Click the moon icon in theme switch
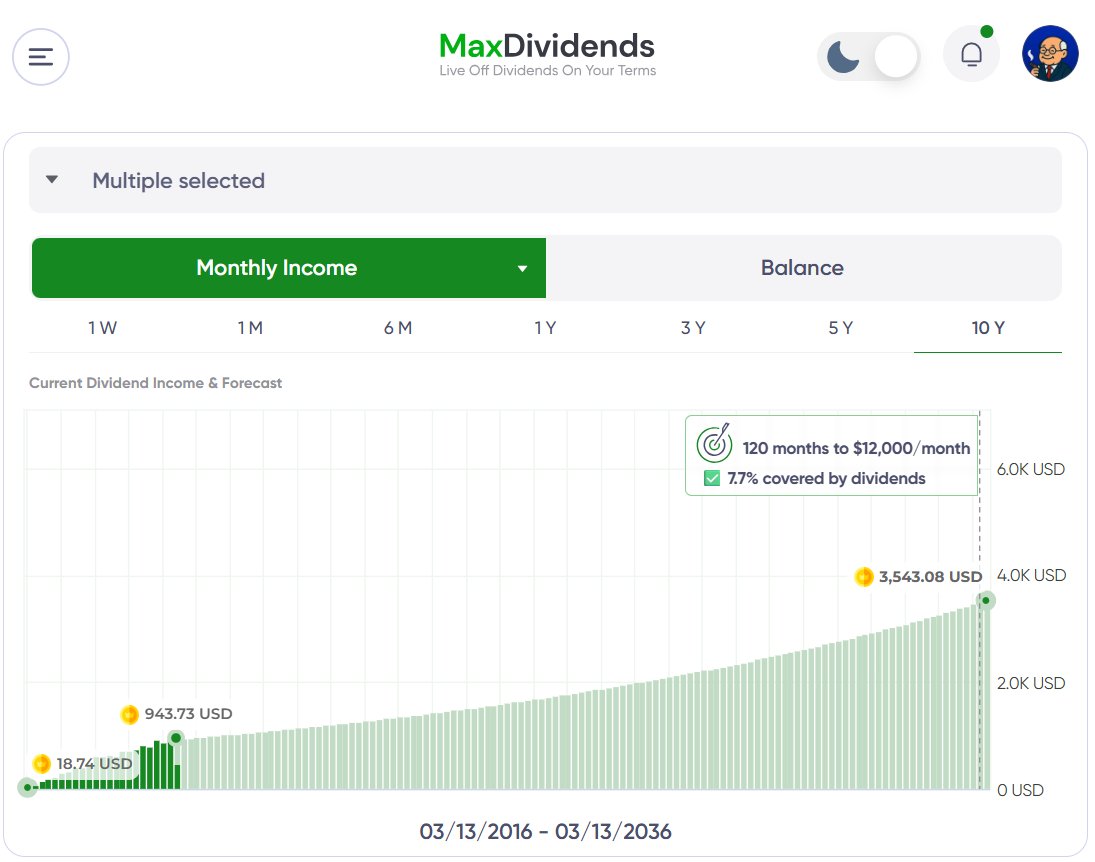 point(843,57)
